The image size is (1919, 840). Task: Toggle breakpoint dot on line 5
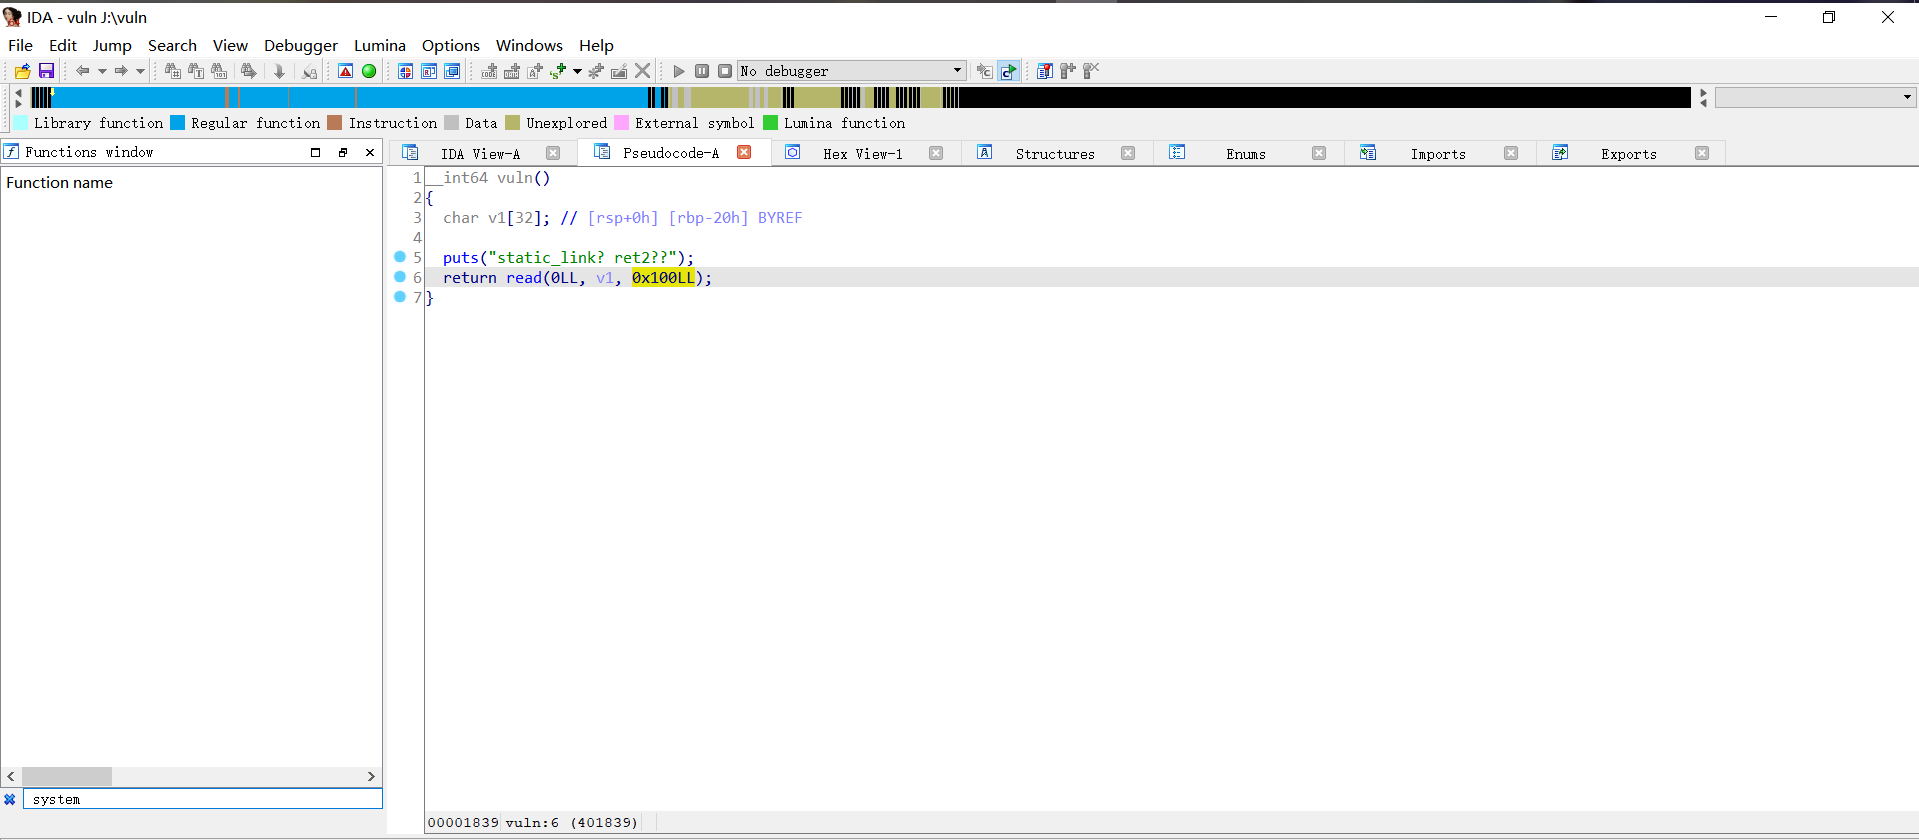pos(400,257)
